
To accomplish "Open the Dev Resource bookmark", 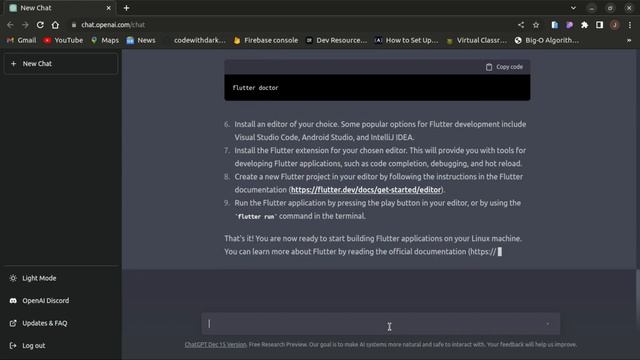I will pyautogui.click(x=337, y=40).
